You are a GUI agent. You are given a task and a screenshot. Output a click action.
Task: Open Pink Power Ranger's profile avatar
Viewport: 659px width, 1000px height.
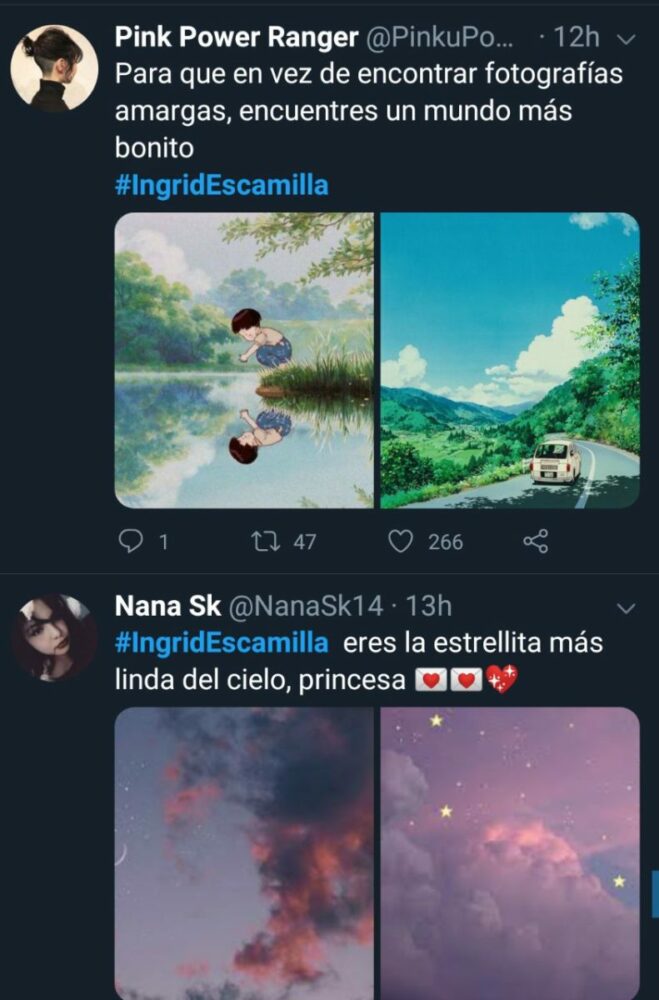(x=54, y=68)
